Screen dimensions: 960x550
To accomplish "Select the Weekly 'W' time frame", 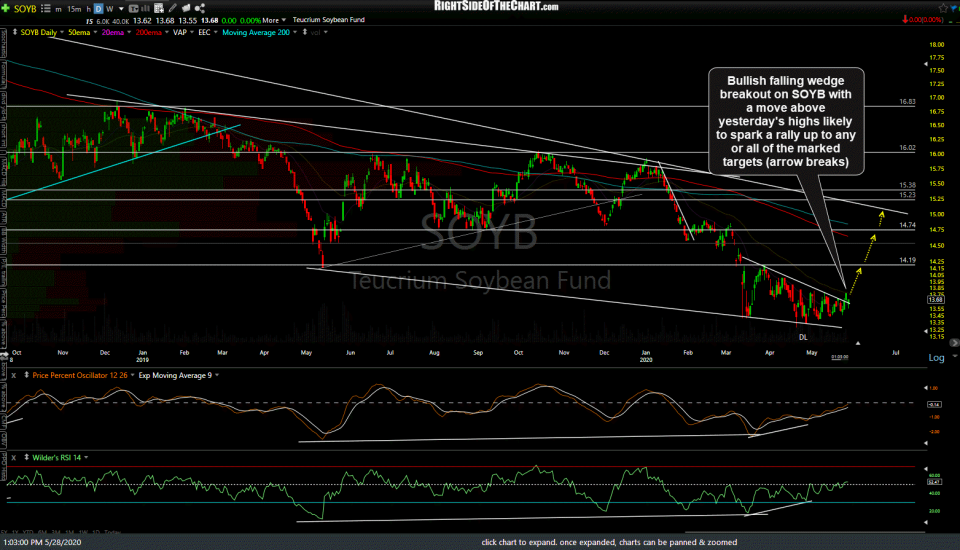I will point(110,9).
